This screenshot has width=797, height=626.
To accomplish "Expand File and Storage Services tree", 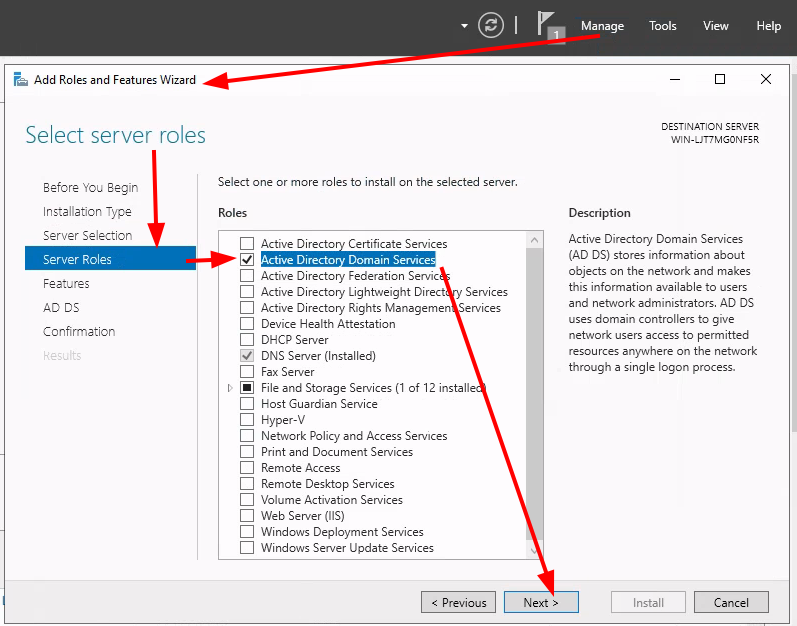I will pos(230,388).
